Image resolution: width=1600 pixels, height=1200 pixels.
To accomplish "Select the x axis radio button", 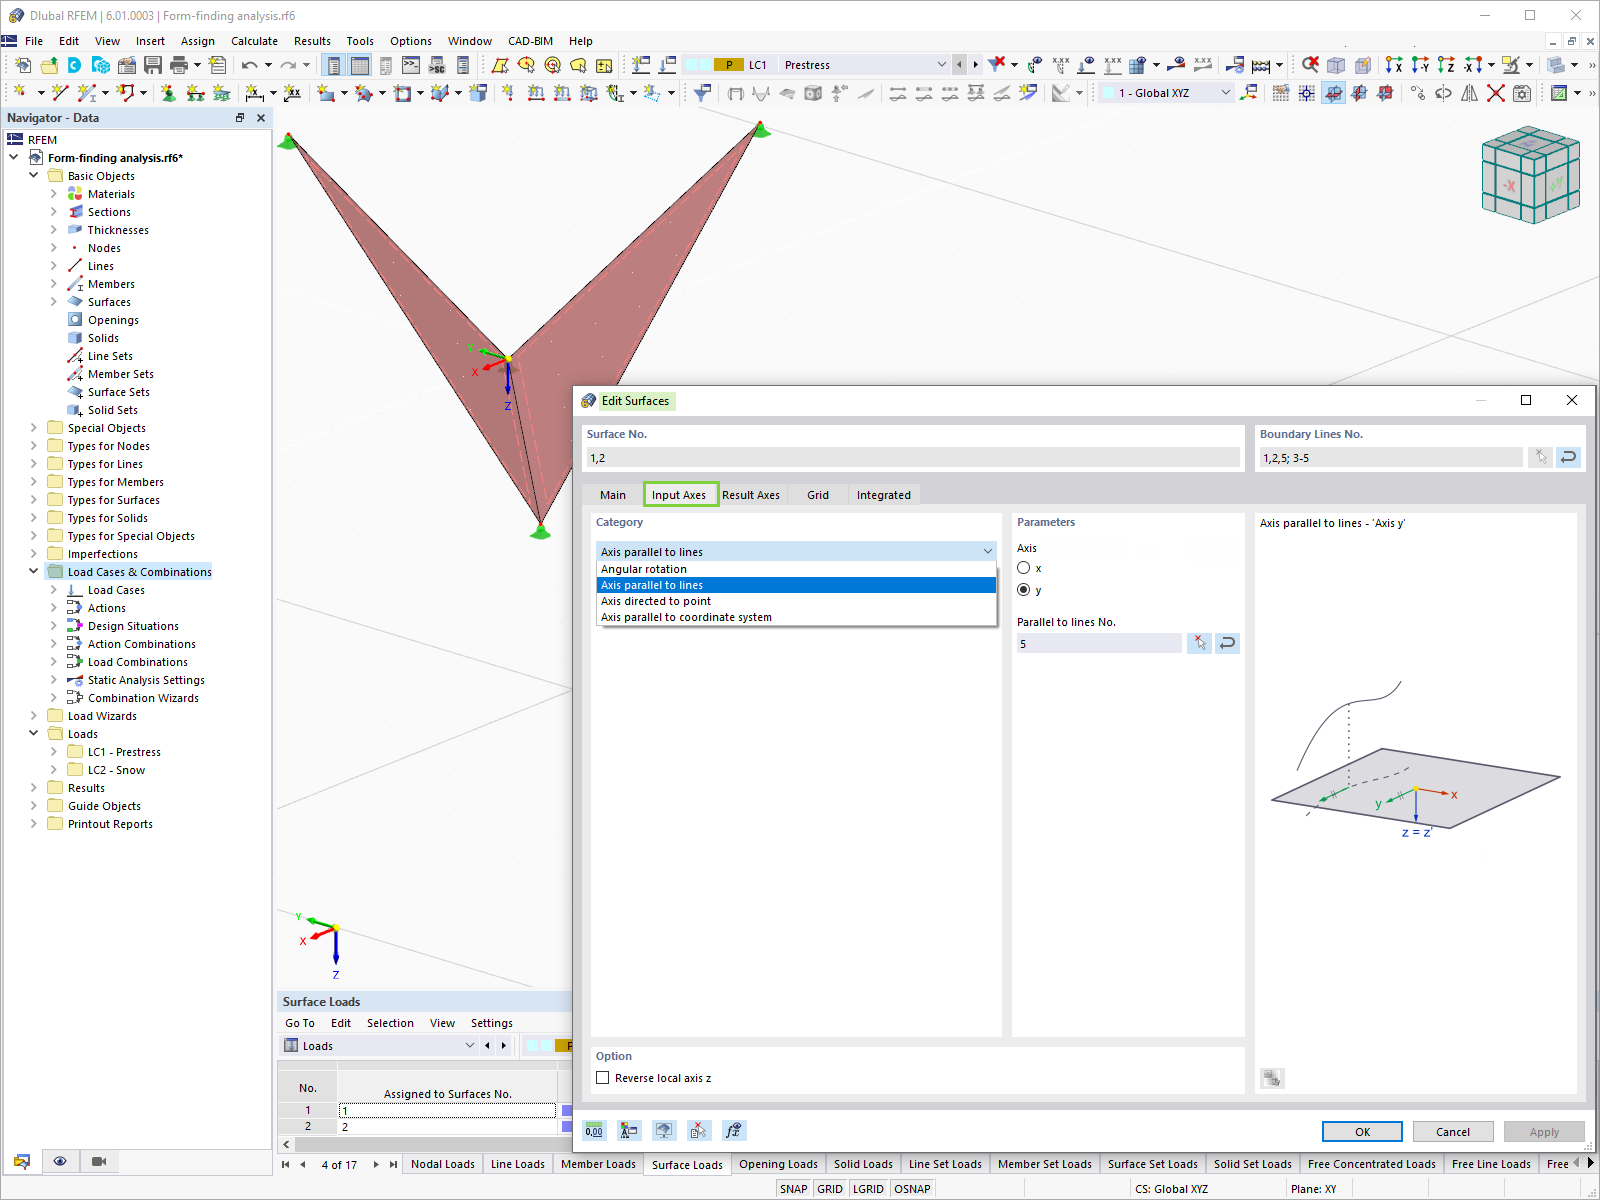I will click(x=1023, y=568).
